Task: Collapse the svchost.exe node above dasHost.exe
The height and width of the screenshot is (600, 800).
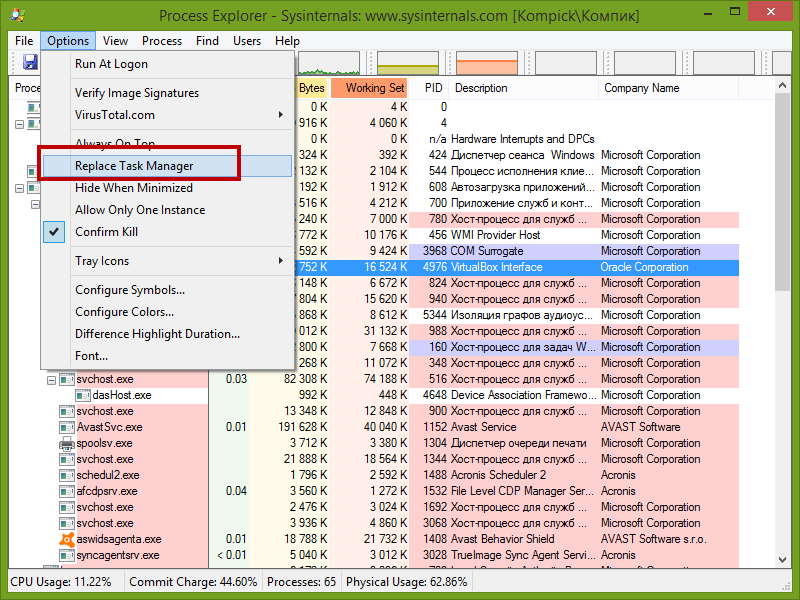Action: tap(51, 380)
